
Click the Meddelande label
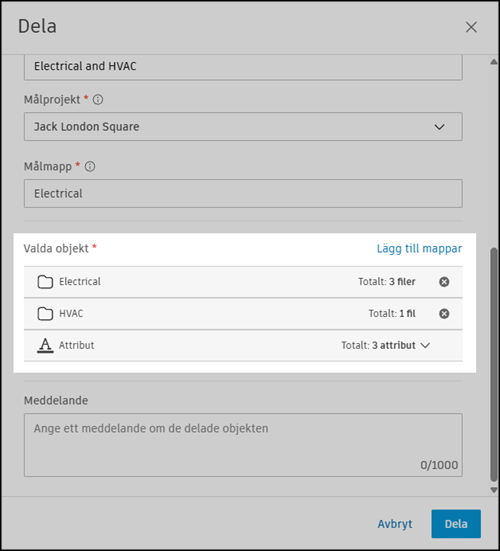(56, 400)
